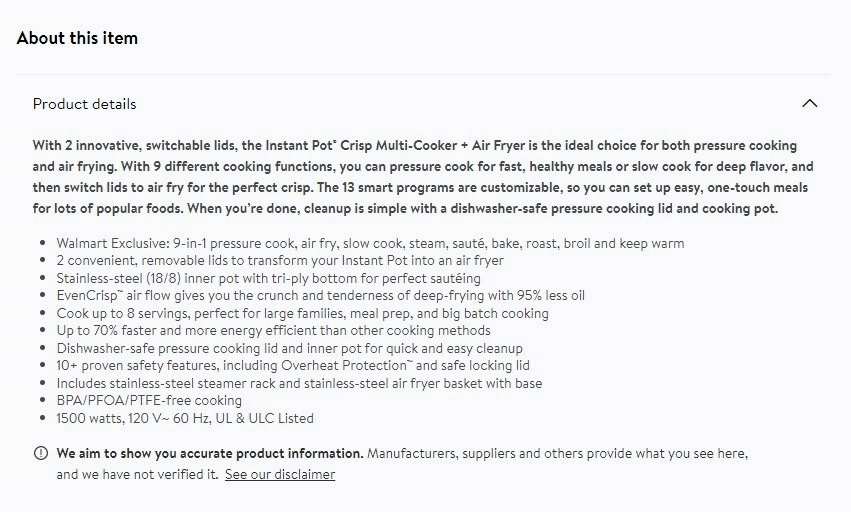Click the Product details section label

click(85, 104)
